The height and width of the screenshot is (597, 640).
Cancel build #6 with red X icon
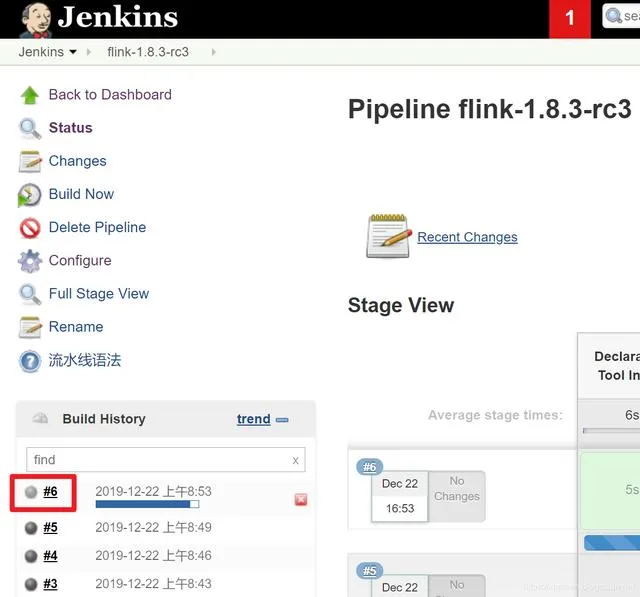click(301, 500)
